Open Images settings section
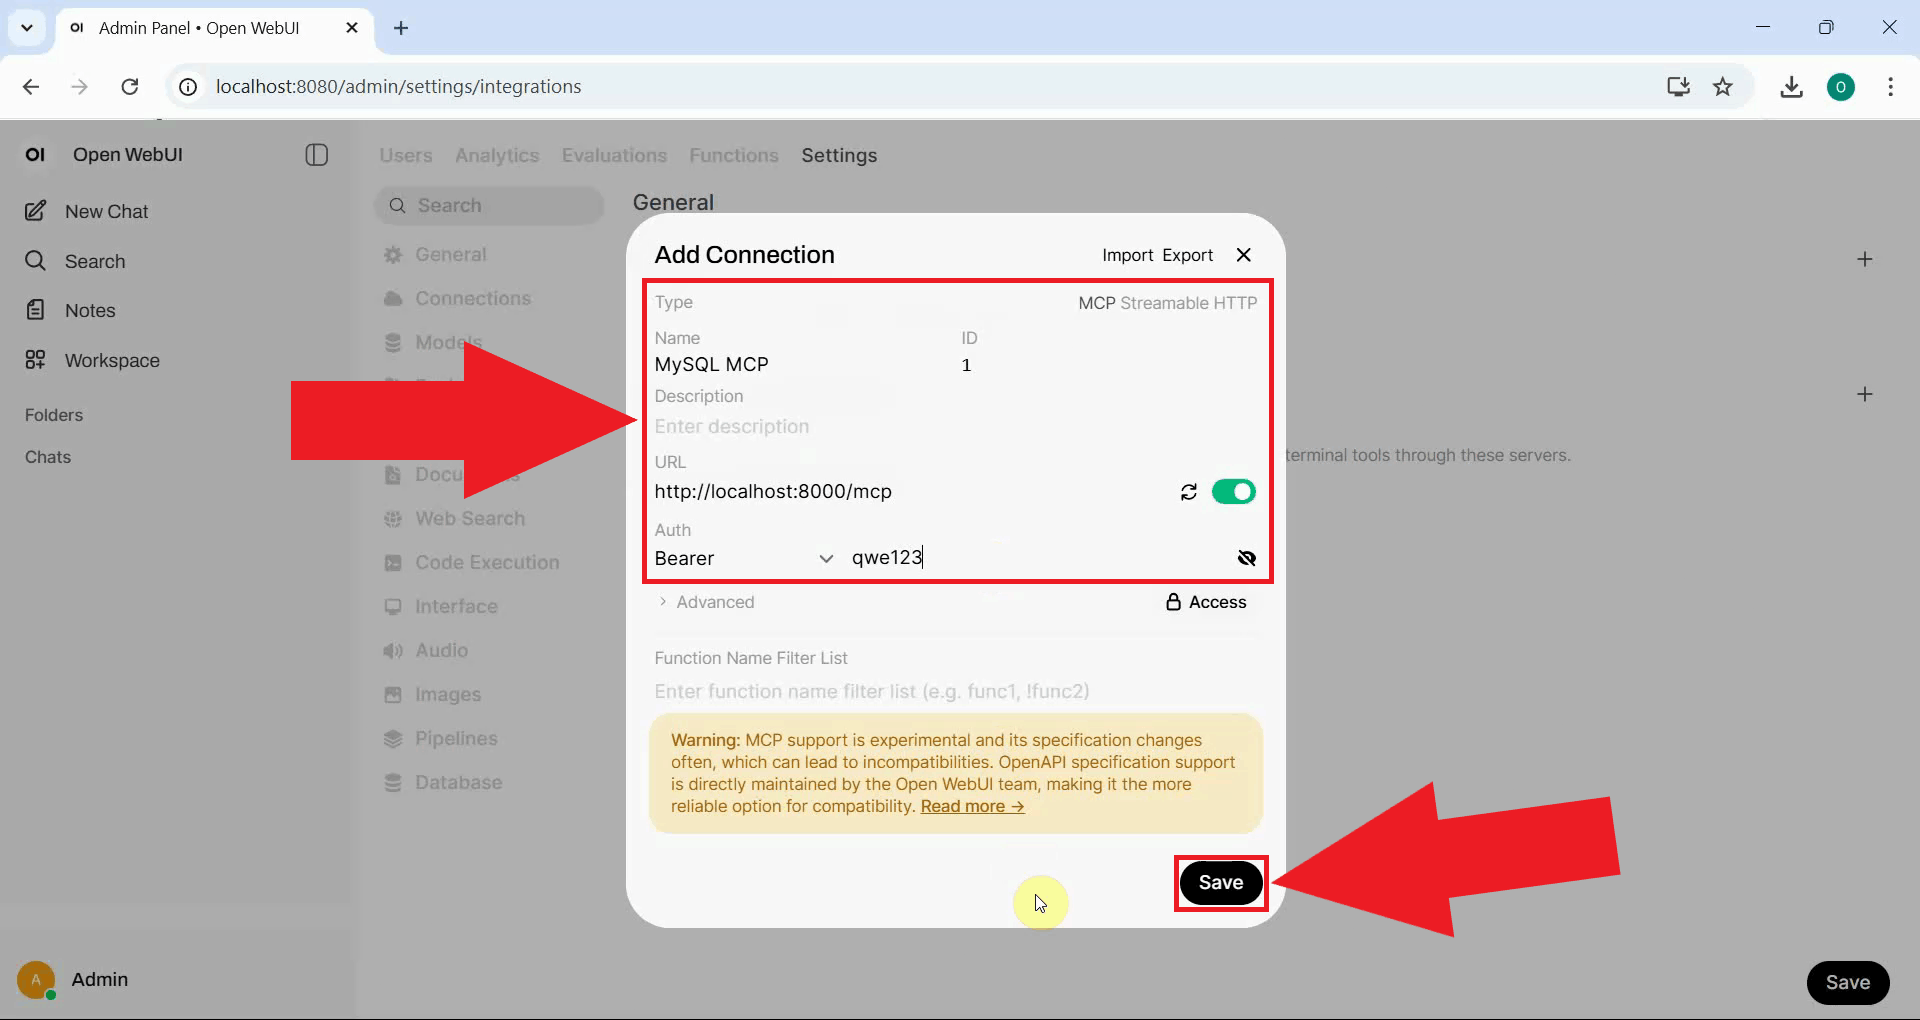This screenshot has height=1020, width=1920. pos(447,694)
